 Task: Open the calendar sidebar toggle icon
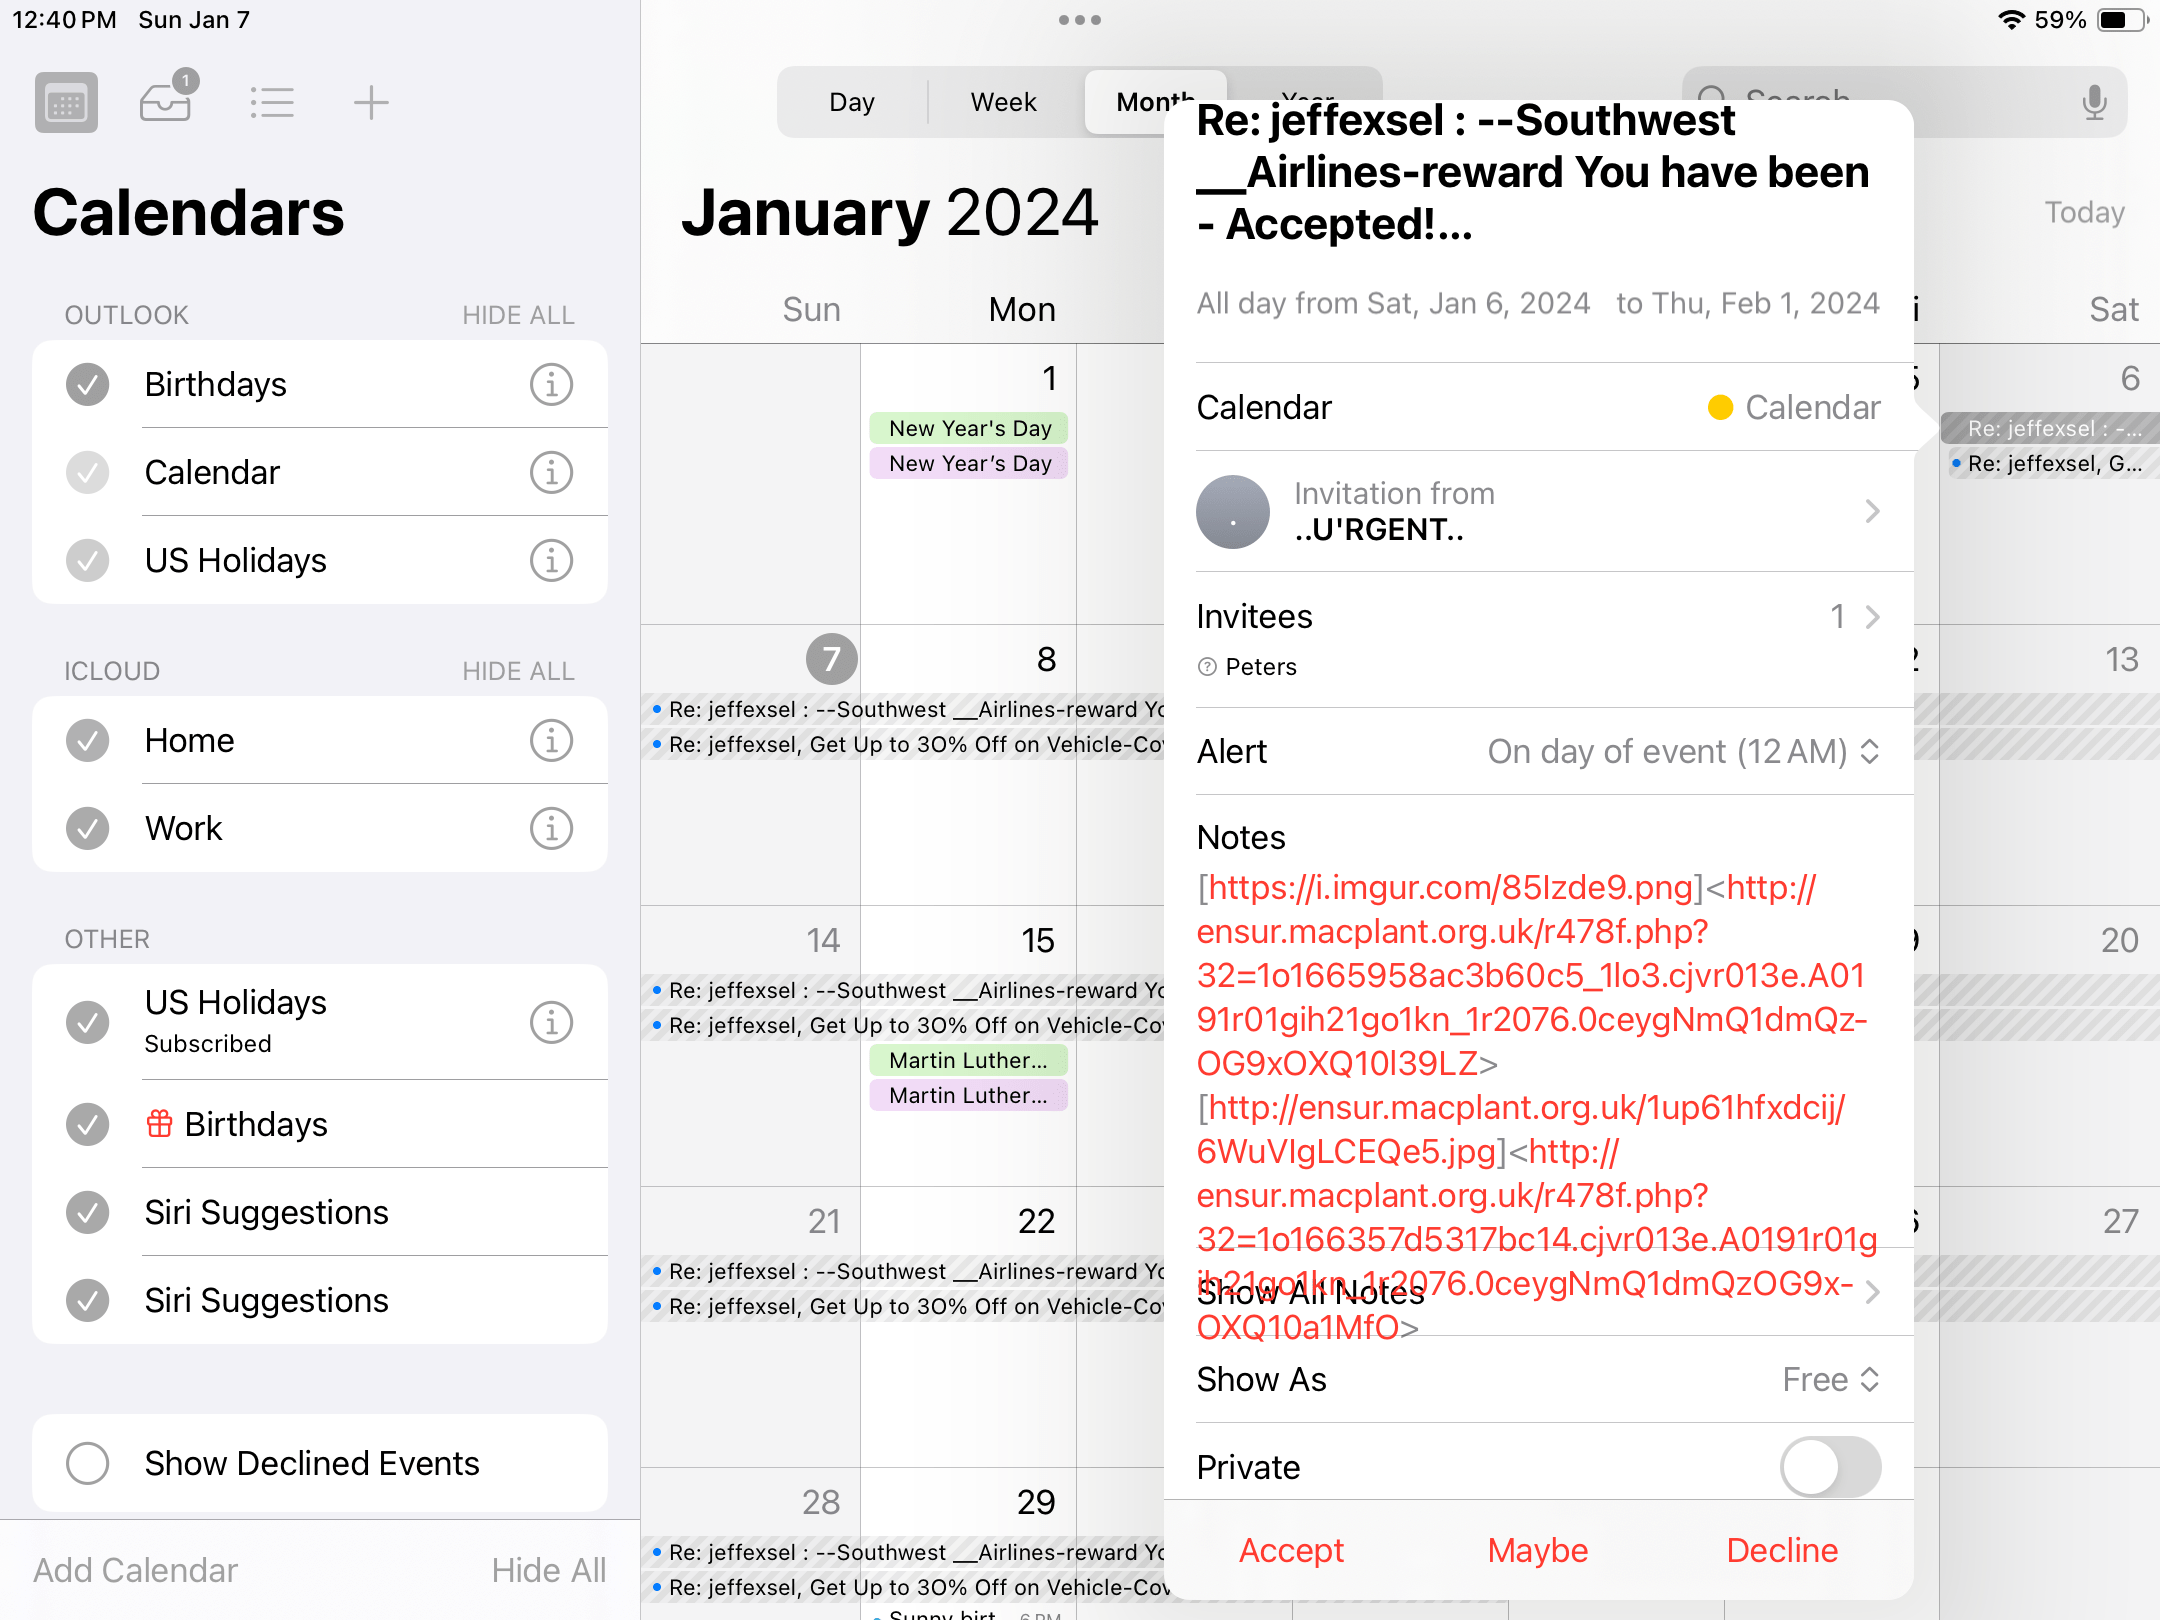[x=66, y=103]
